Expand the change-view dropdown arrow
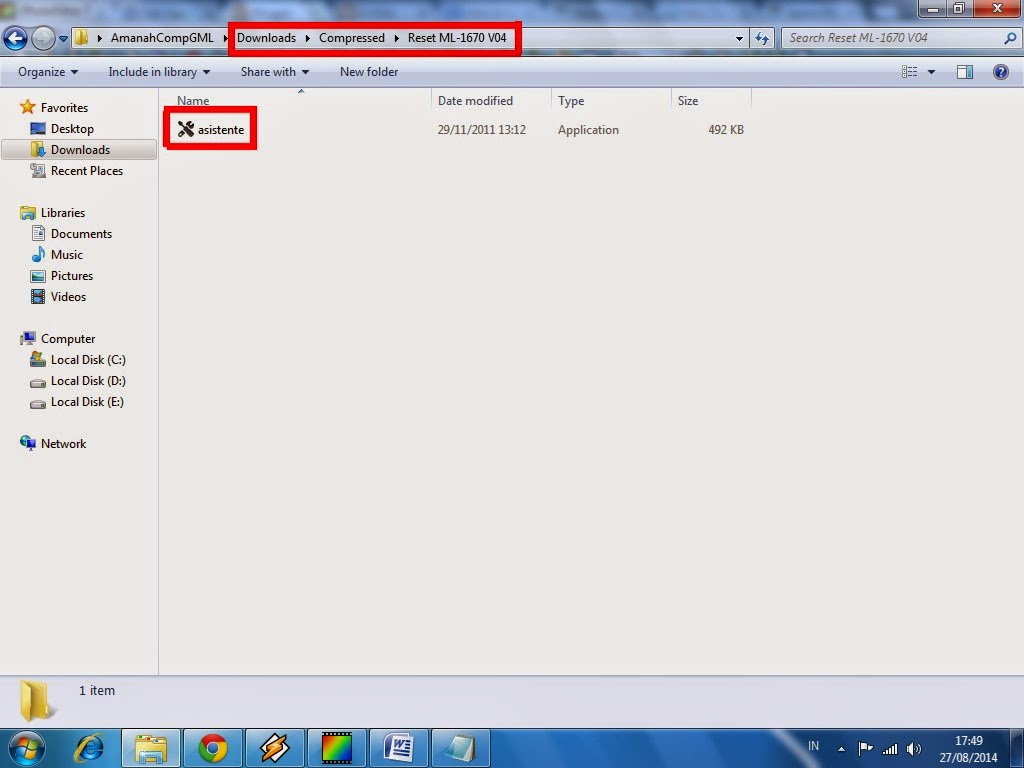Viewport: 1024px width, 768px height. pyautogui.click(x=931, y=71)
